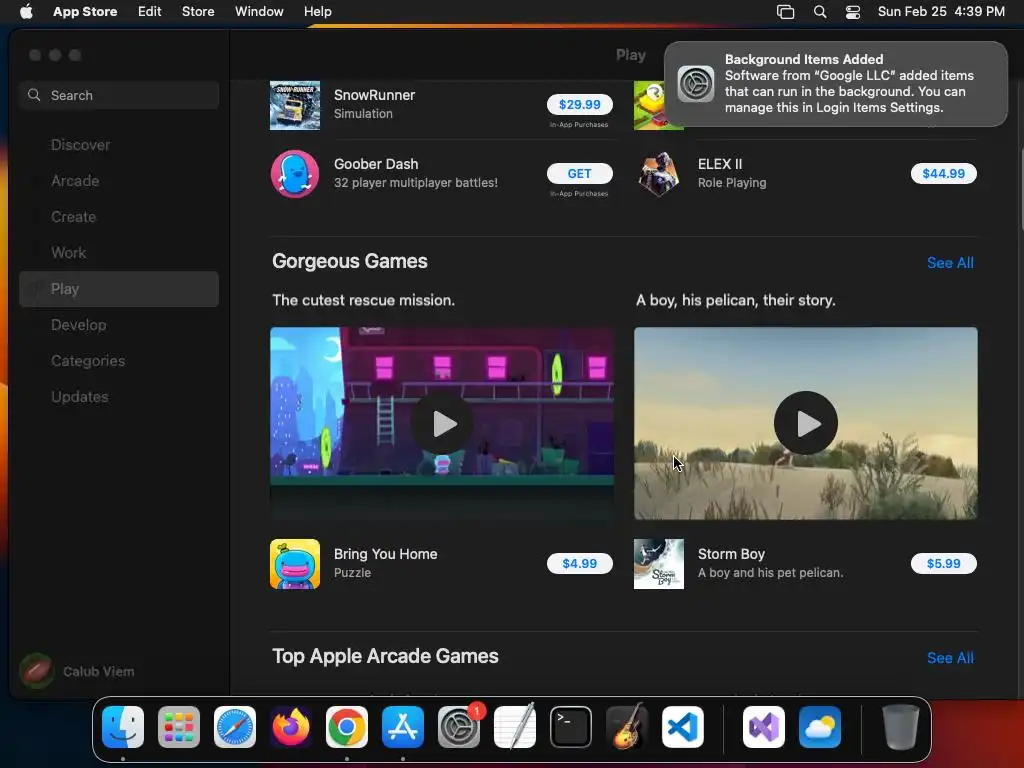Go to the Develop section
The image size is (1024, 768).
point(119,325)
